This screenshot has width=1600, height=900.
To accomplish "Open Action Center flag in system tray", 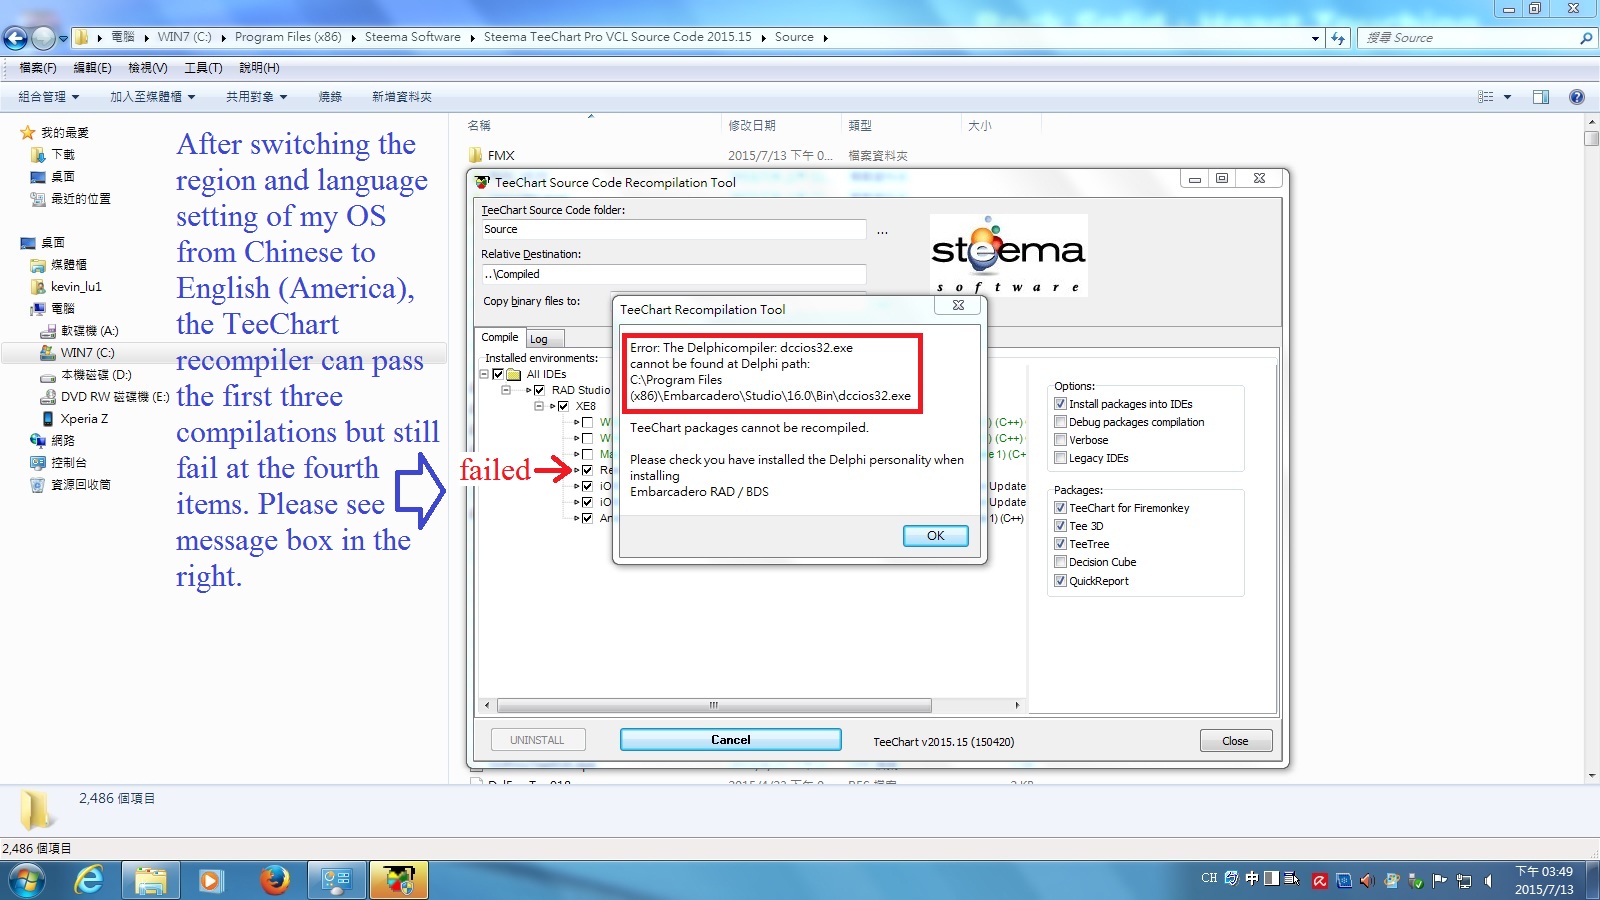I will tap(1440, 881).
